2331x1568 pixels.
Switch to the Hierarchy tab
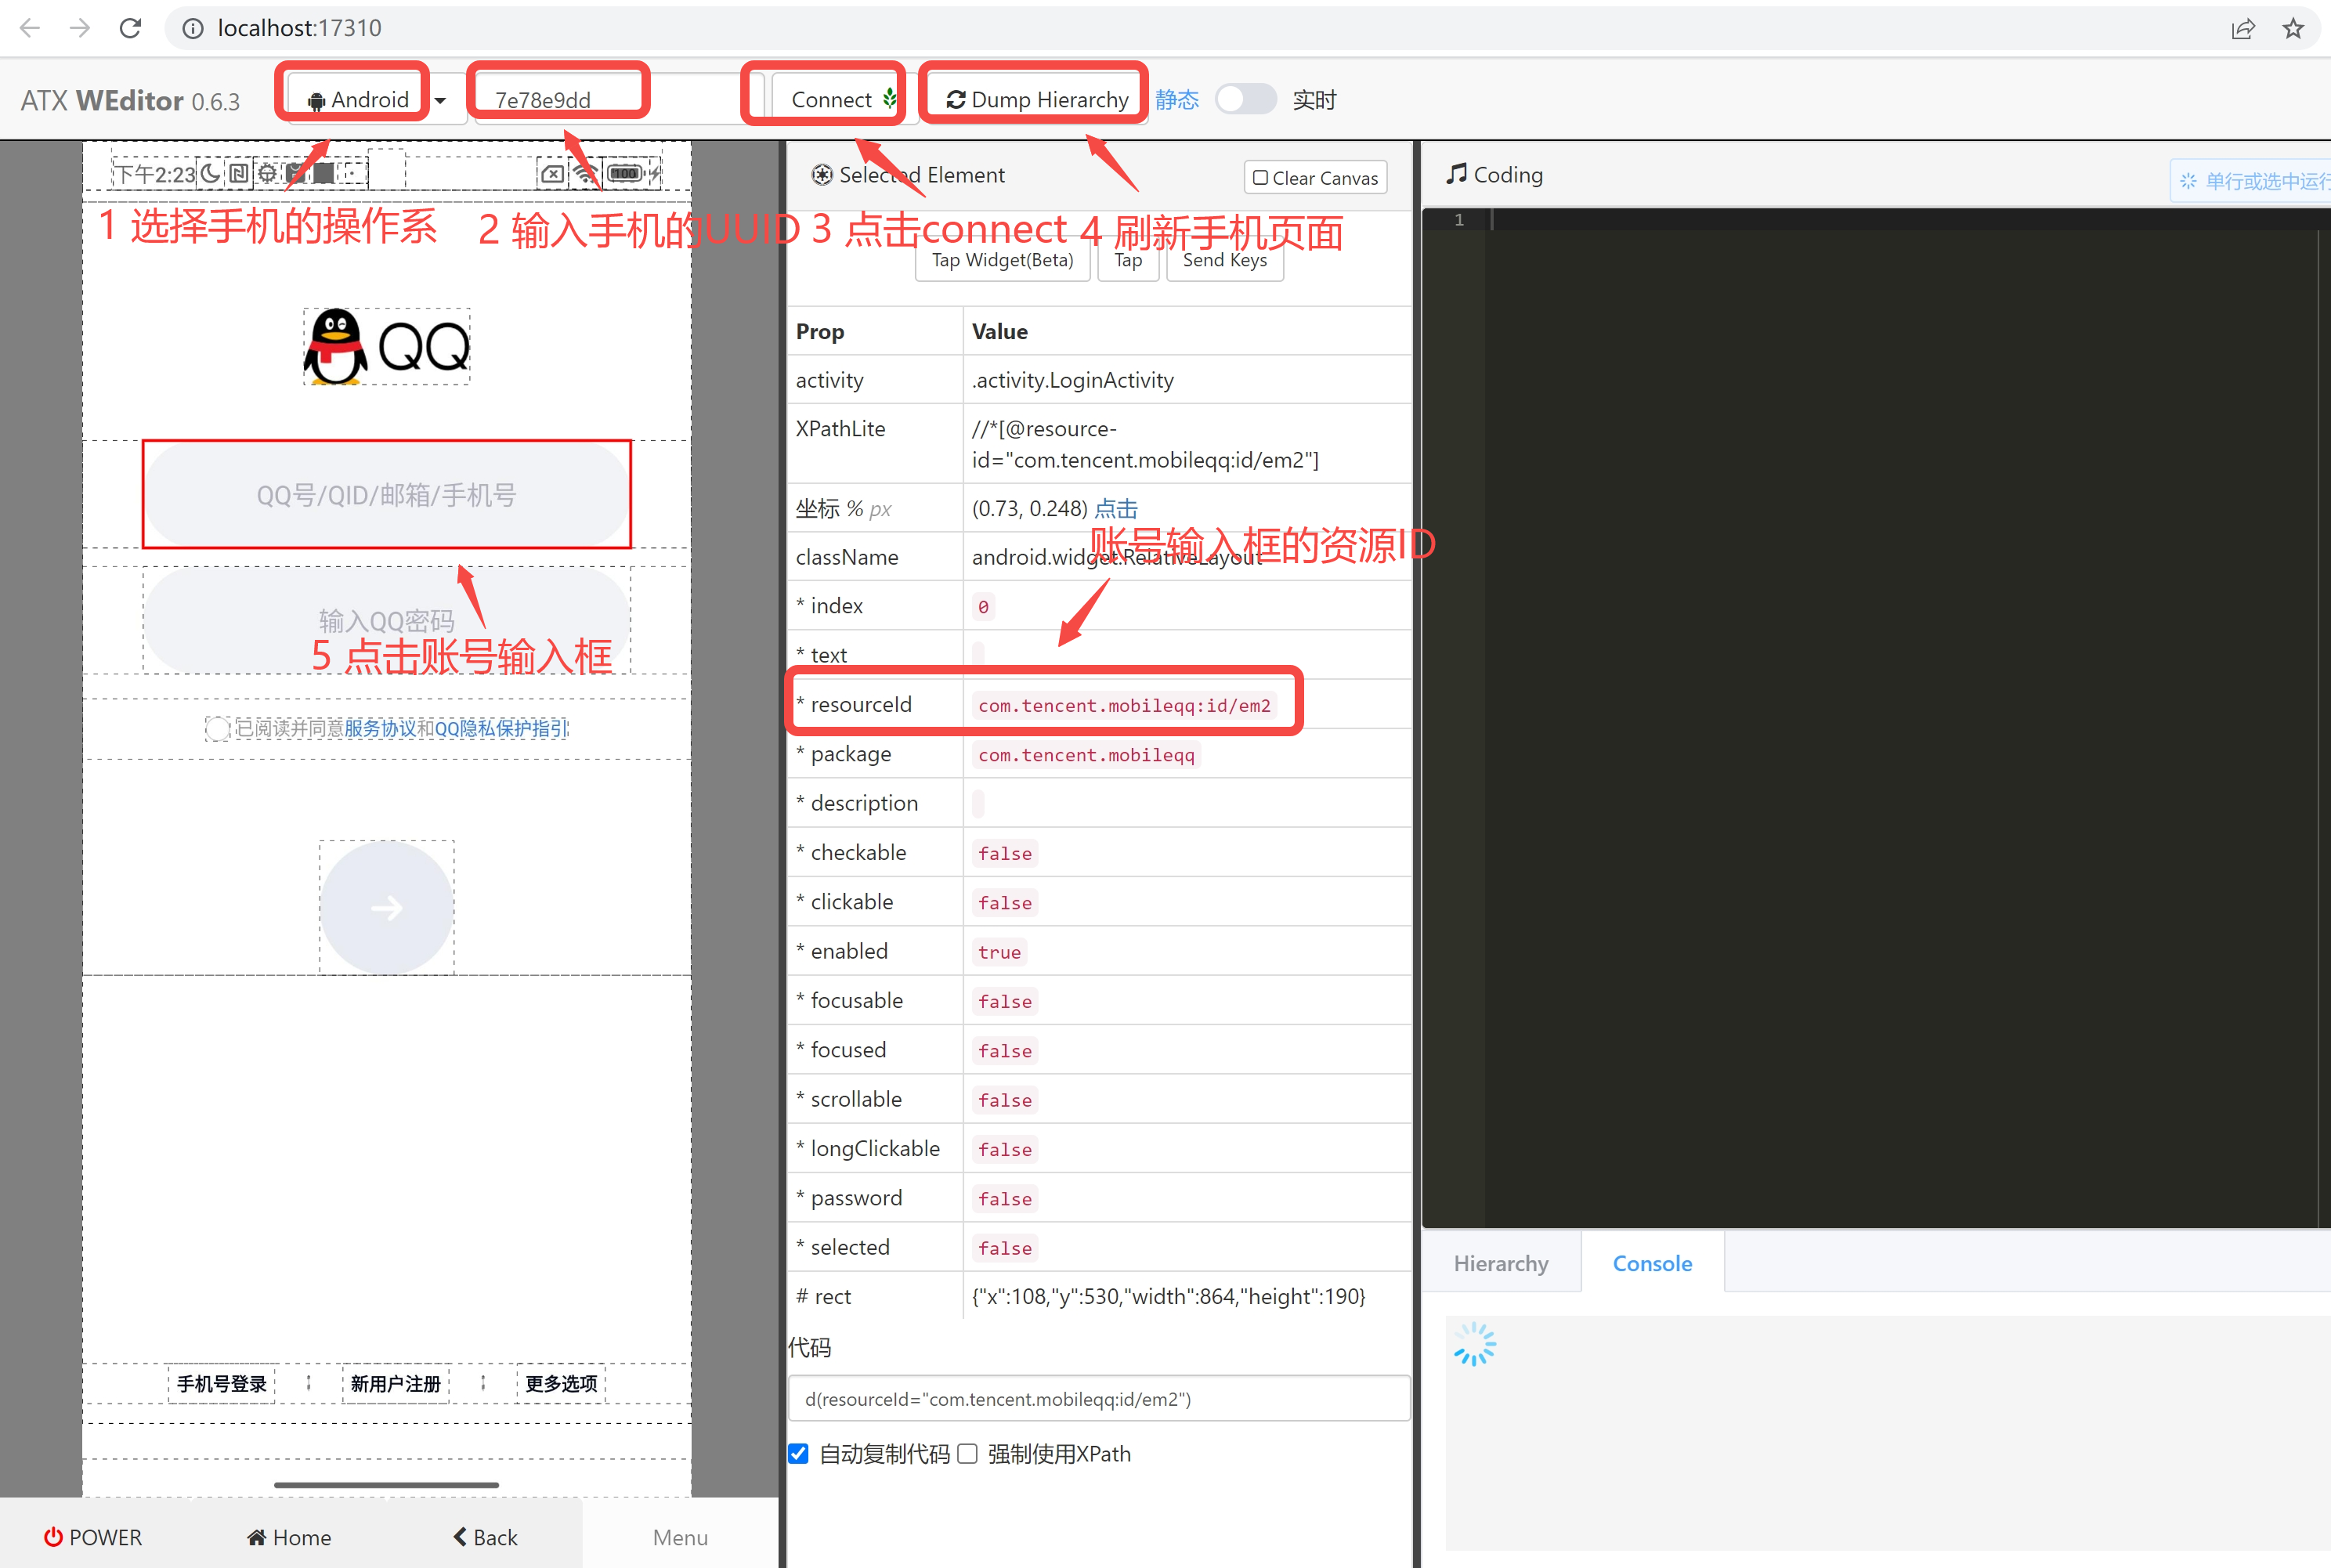point(1501,1263)
